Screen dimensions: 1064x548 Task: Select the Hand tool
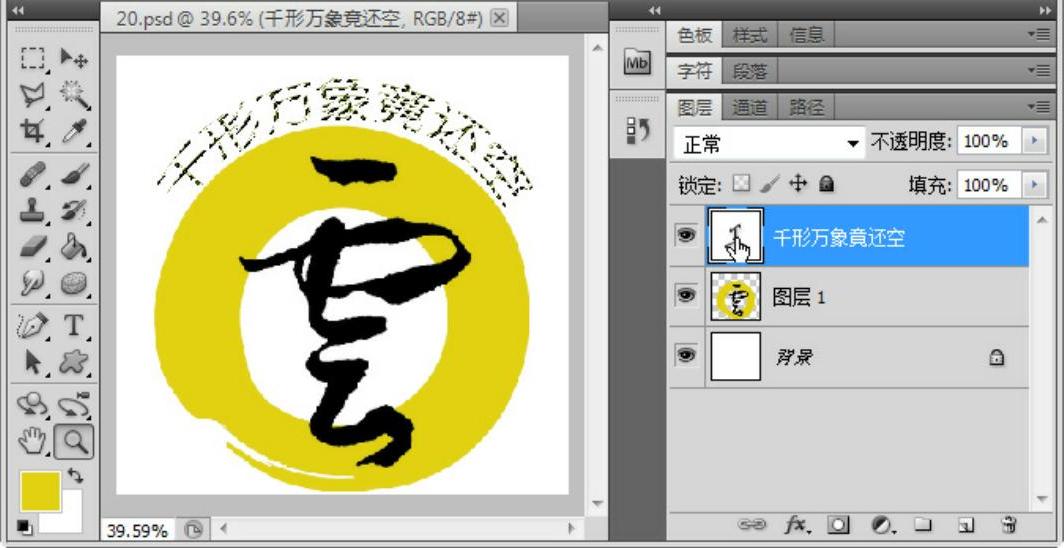pos(34,439)
